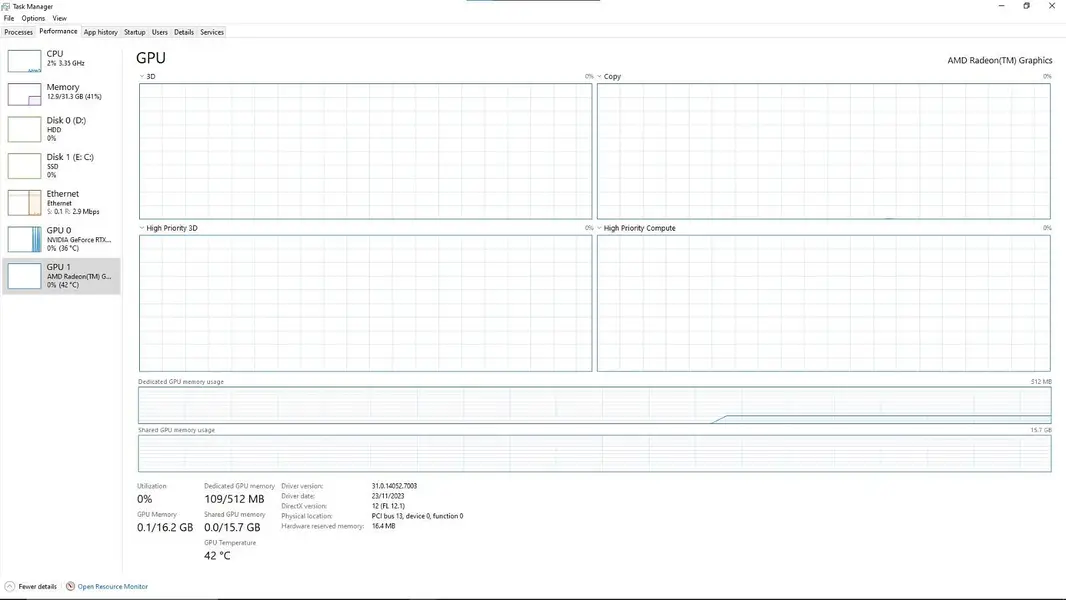Viewport: 1066px width, 600px height.
Task: Select Disk 1 (E: C:) SSD graph icon
Action: pyautogui.click(x=24, y=166)
